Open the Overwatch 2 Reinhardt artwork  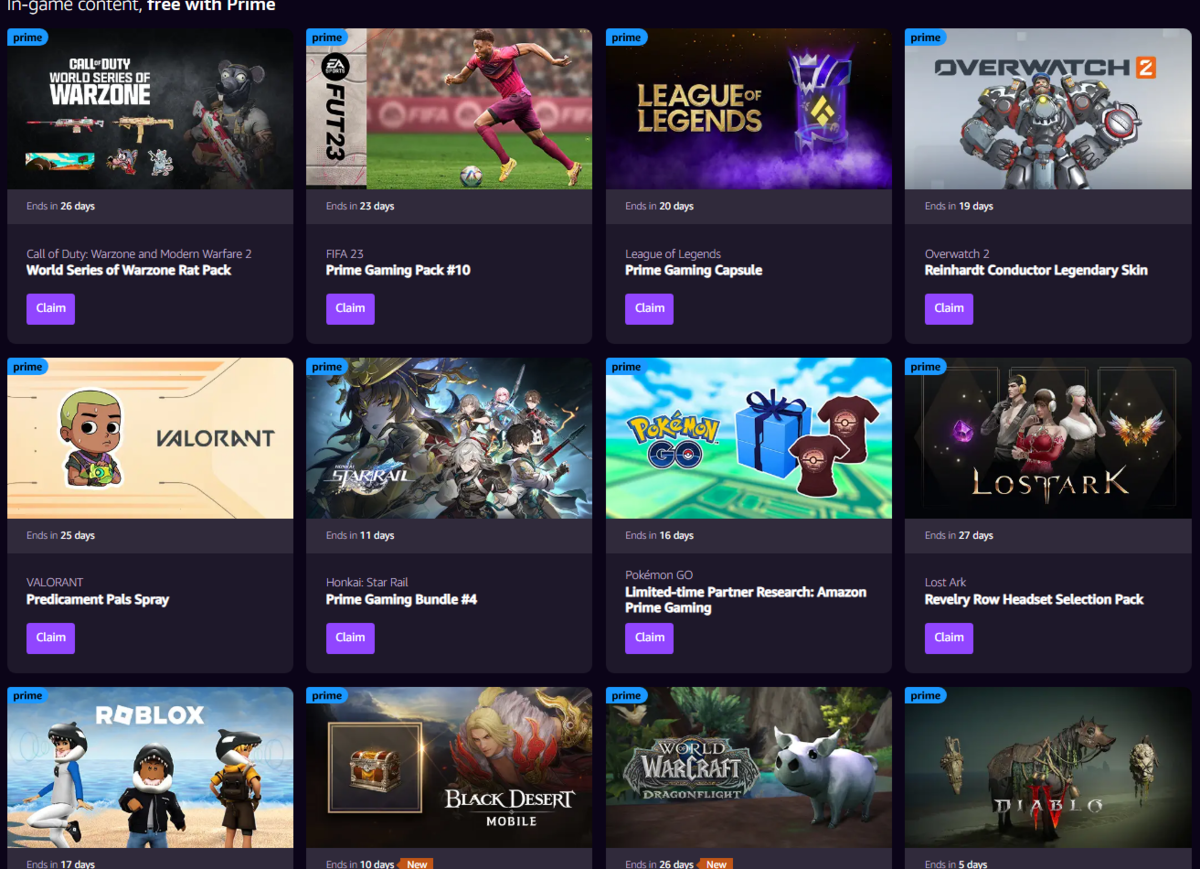1048,109
